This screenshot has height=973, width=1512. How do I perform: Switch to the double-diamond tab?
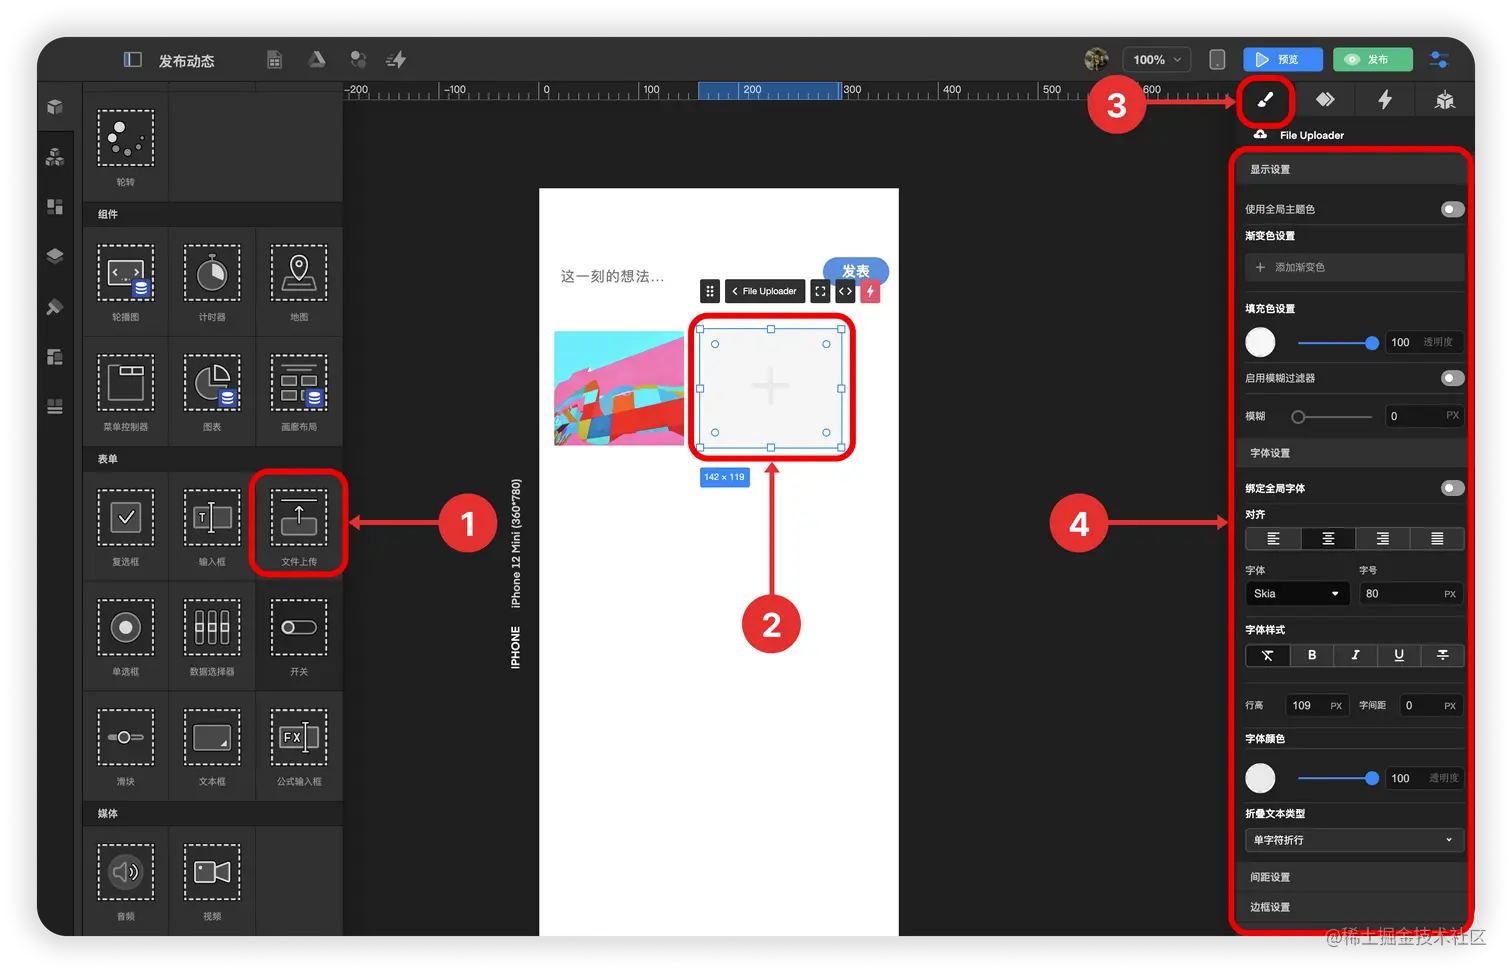click(1325, 99)
